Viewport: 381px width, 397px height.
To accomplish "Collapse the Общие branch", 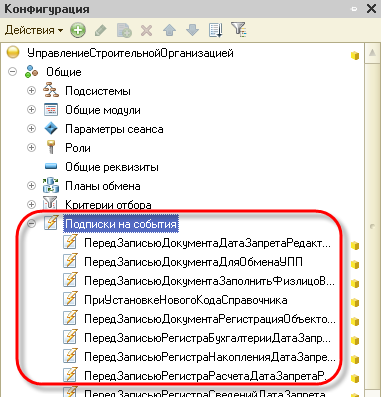I will click(x=12, y=72).
